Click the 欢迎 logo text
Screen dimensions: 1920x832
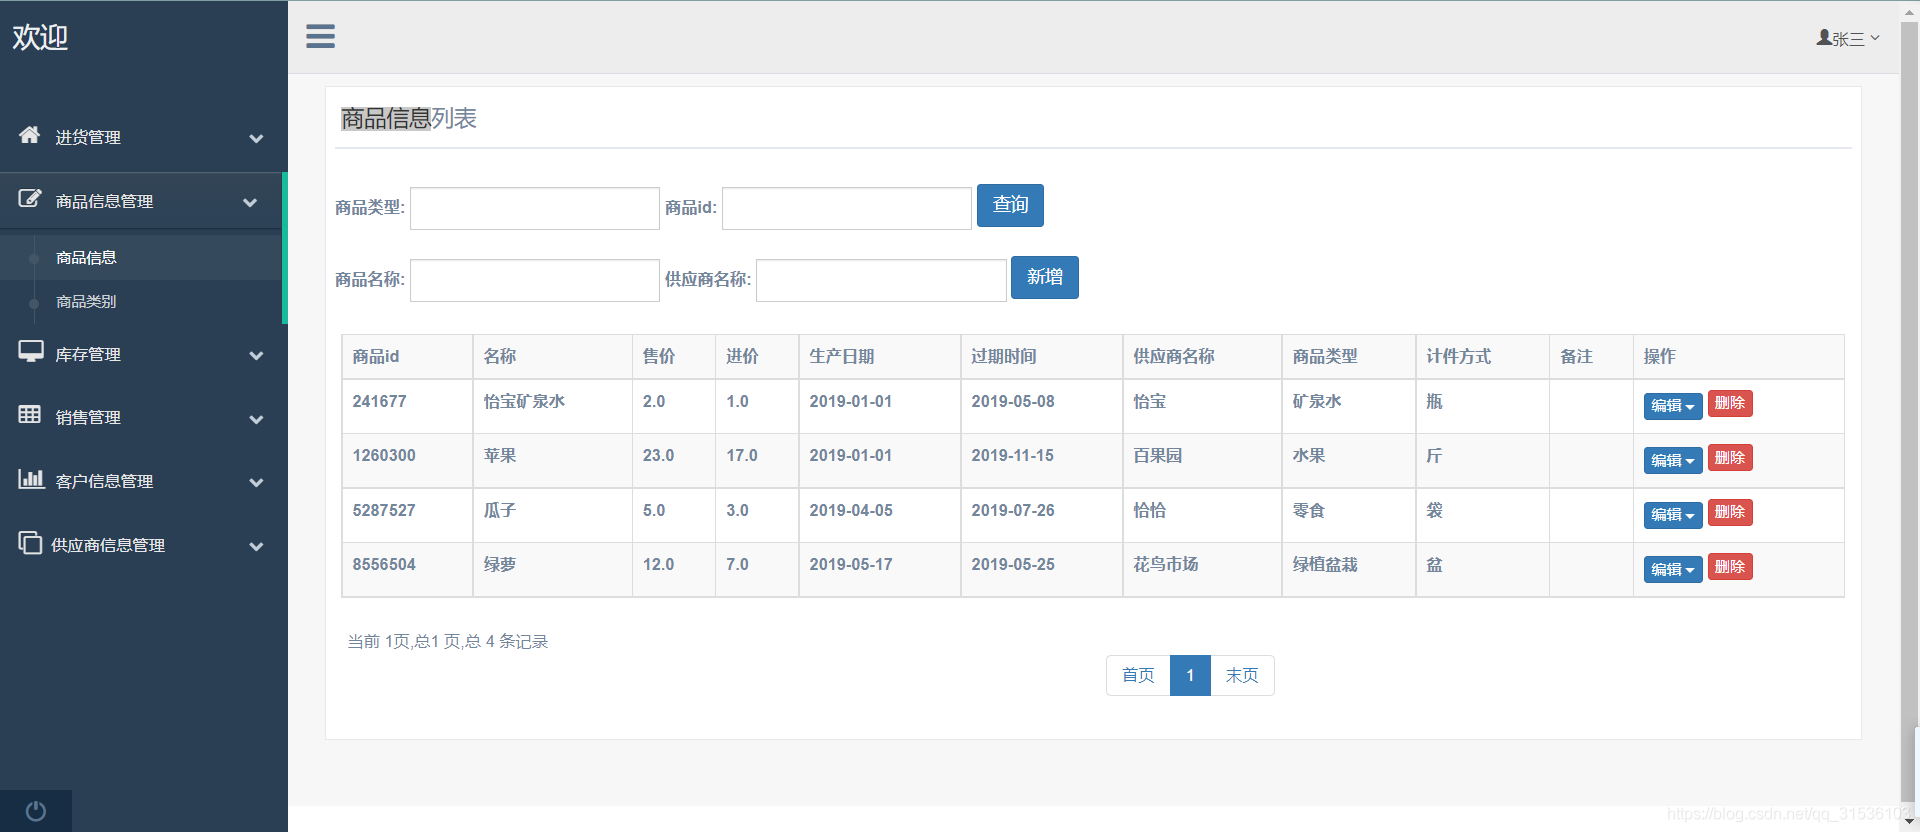pyautogui.click(x=40, y=37)
